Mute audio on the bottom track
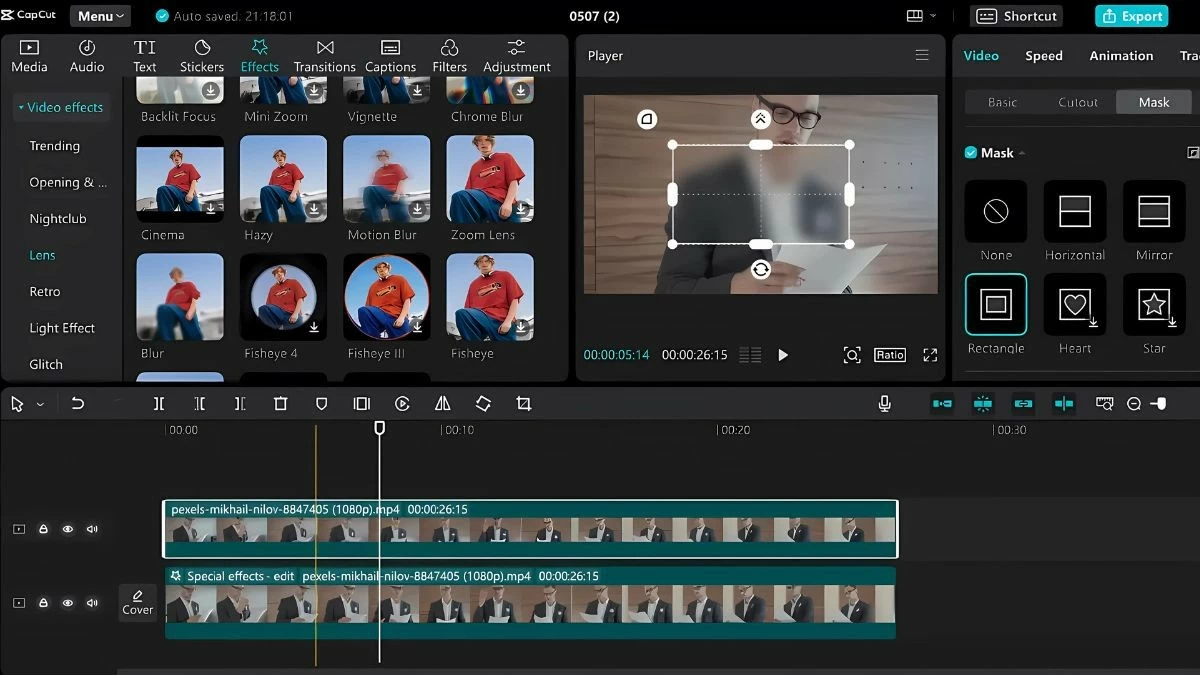This screenshot has height=675, width=1200. (92, 602)
